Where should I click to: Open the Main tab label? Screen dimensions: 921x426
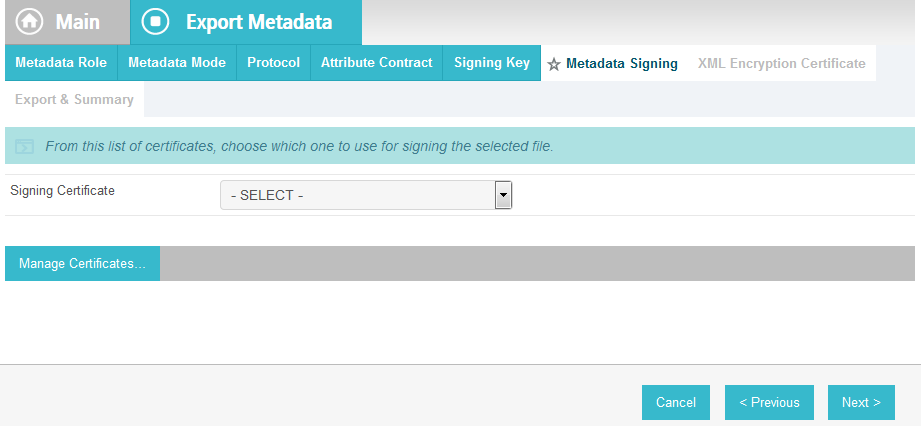coord(78,22)
